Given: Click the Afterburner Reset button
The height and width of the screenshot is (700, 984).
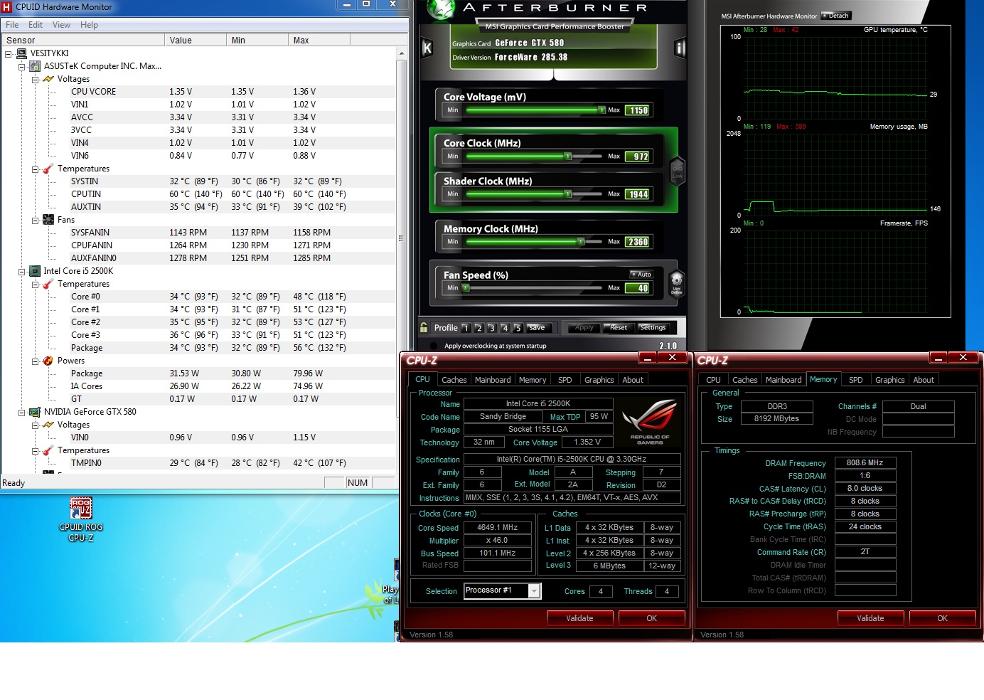Looking at the screenshot, I should tap(618, 328).
